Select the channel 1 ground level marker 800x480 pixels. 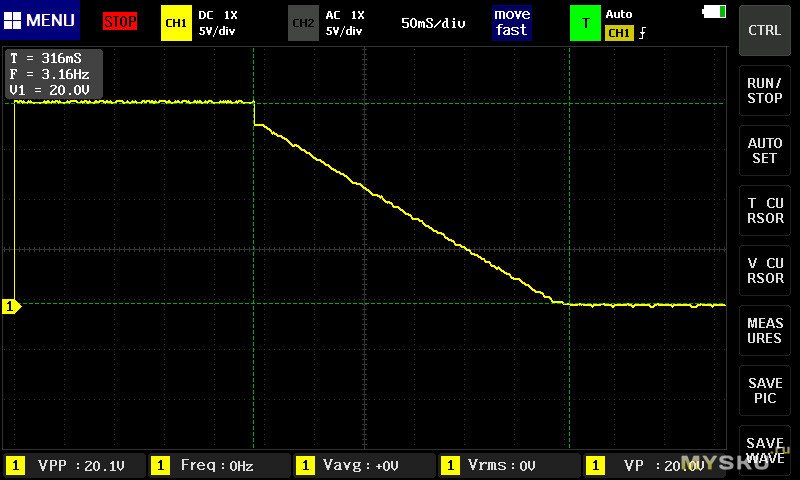pyautogui.click(x=11, y=306)
